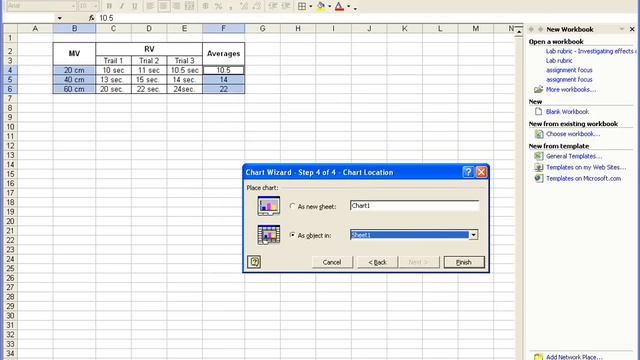Click the fx Insert Function icon
This screenshot has width=640, height=360.
[x=91, y=18]
